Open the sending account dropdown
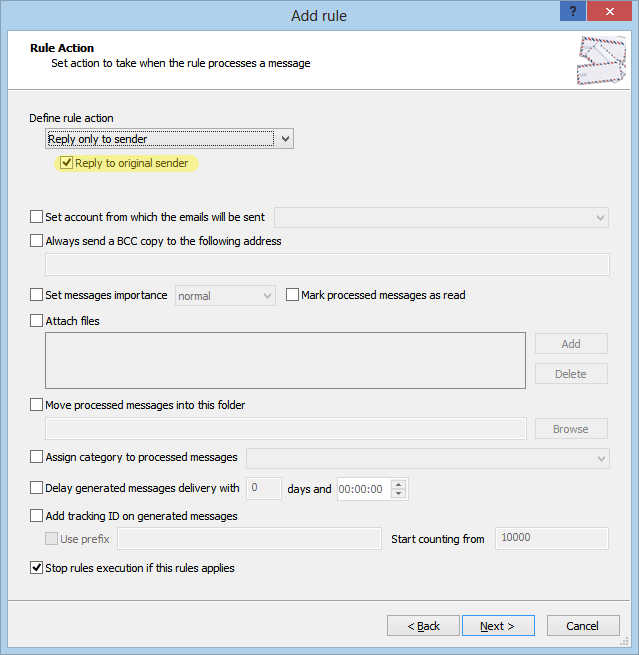This screenshot has height=655, width=639. [x=441, y=217]
